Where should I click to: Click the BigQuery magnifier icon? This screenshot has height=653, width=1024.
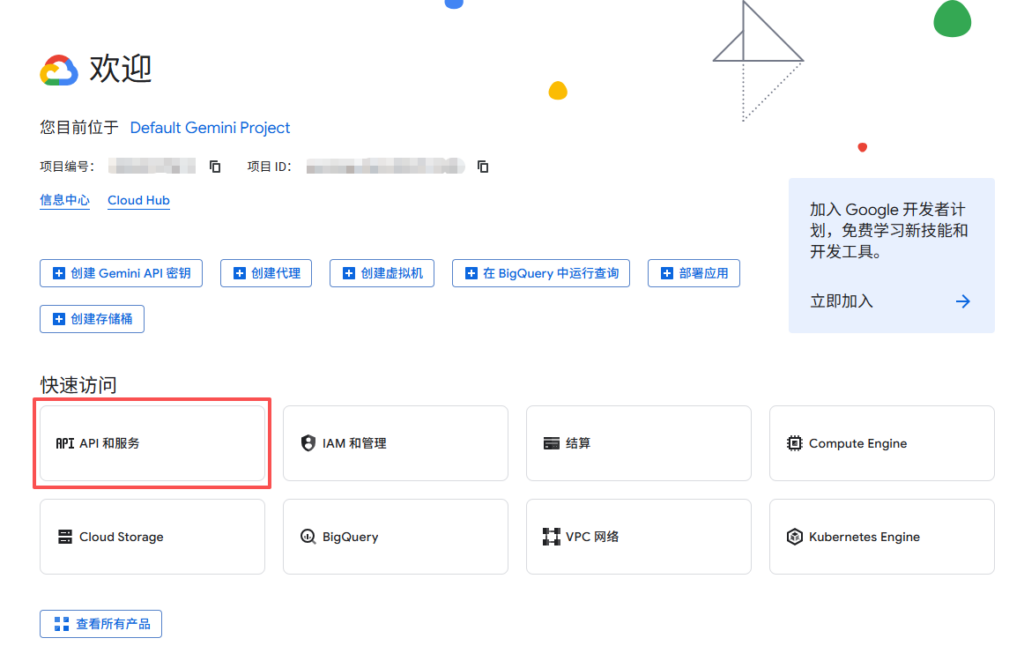308,537
